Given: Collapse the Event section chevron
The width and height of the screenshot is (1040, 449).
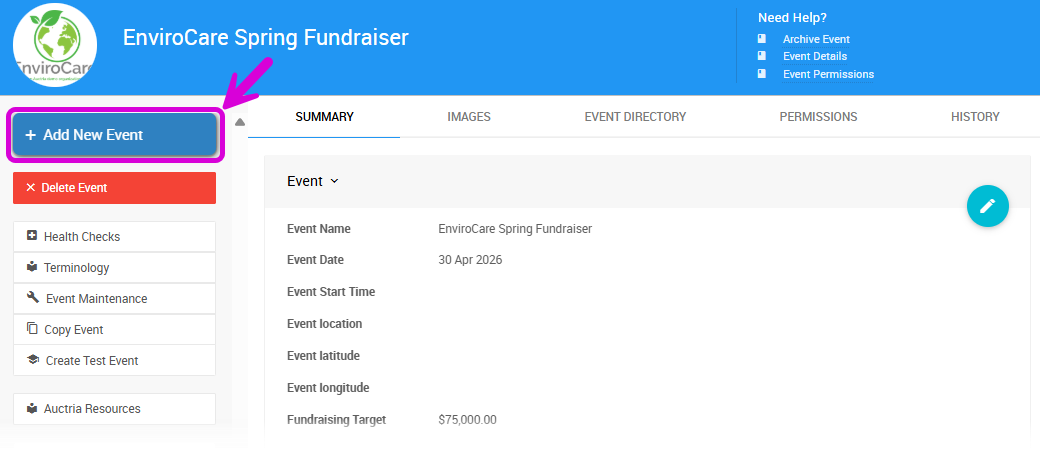Looking at the screenshot, I should click(x=334, y=181).
